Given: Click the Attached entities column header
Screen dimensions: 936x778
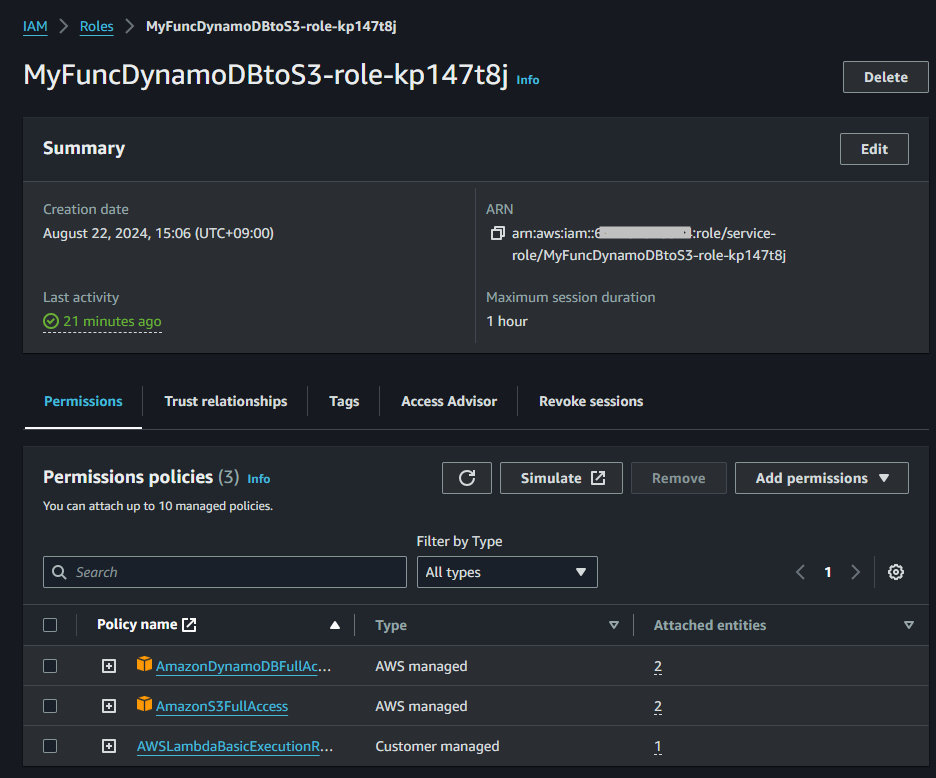Looking at the screenshot, I should pos(710,625).
